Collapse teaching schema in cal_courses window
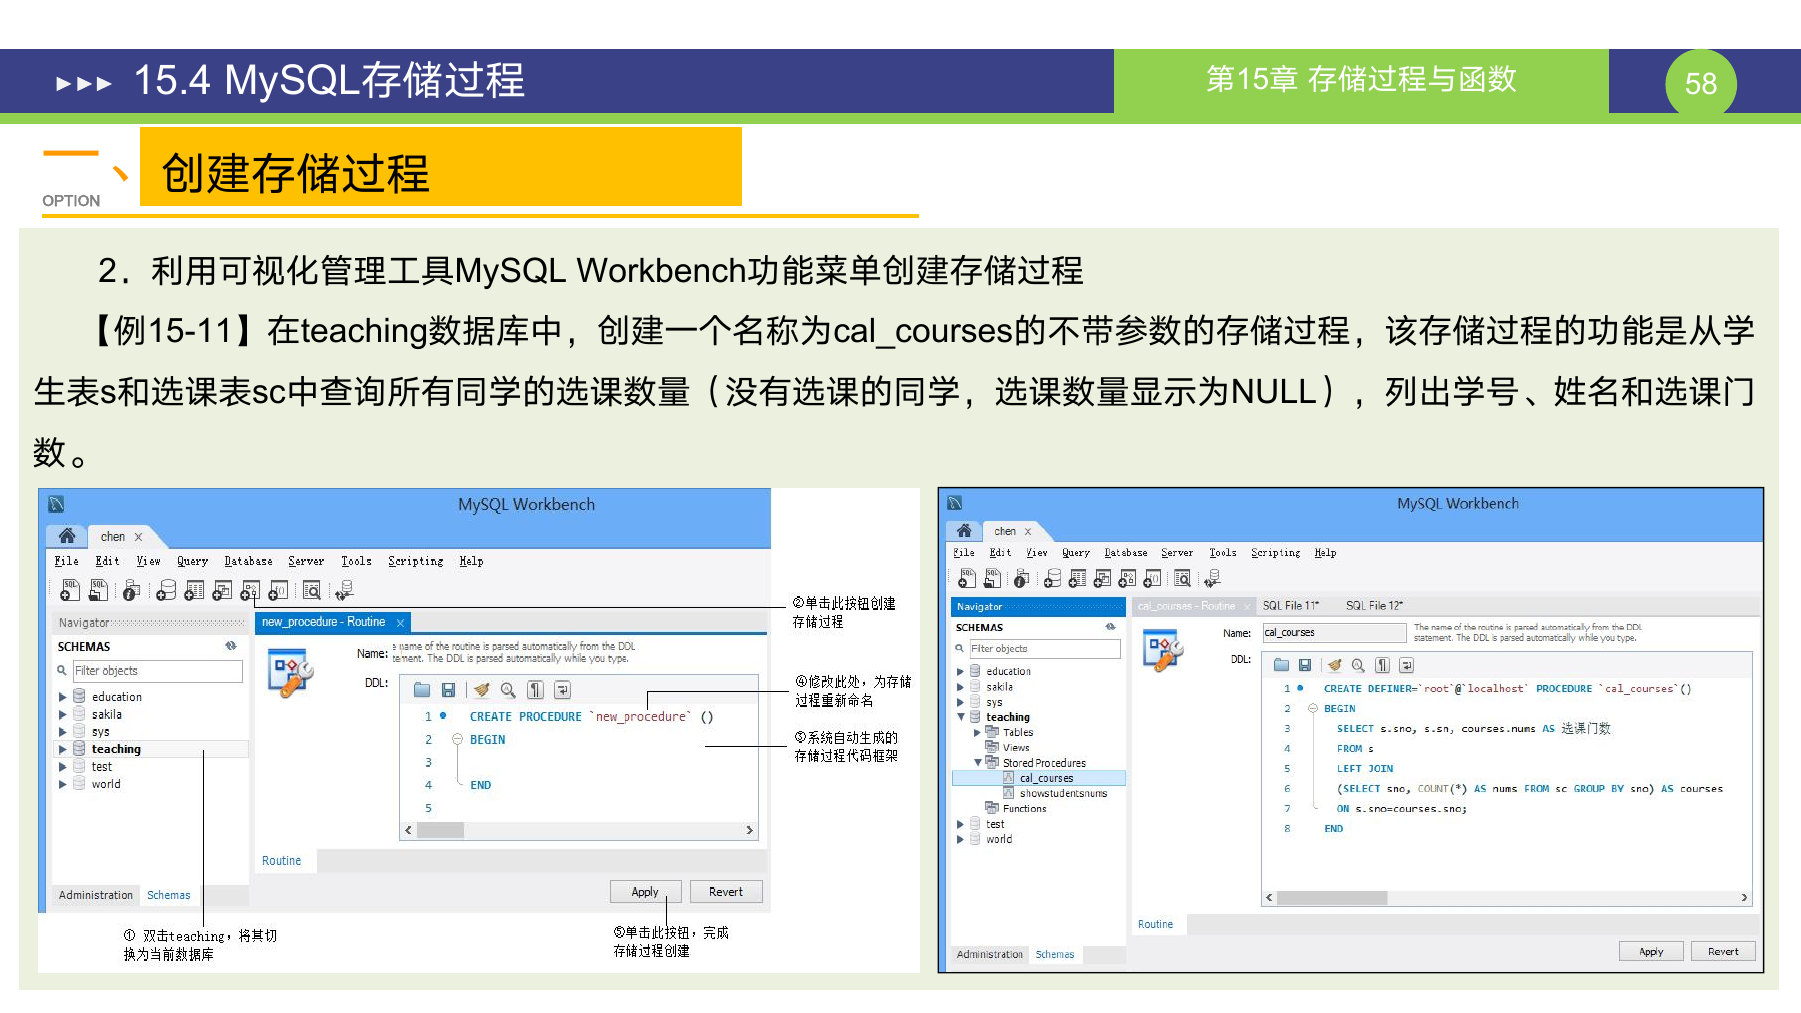1801x1013 pixels. tap(961, 717)
